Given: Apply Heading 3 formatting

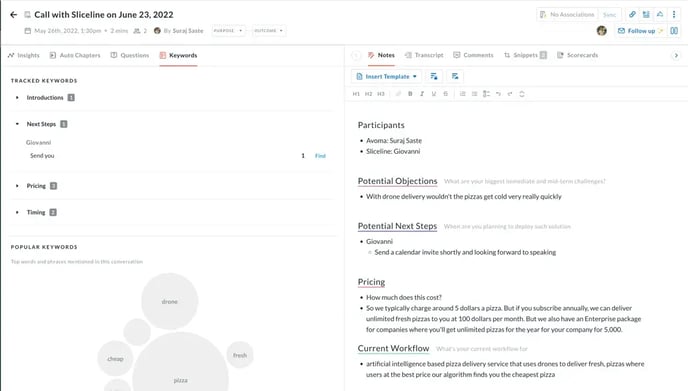Looking at the screenshot, I should [x=380, y=94].
